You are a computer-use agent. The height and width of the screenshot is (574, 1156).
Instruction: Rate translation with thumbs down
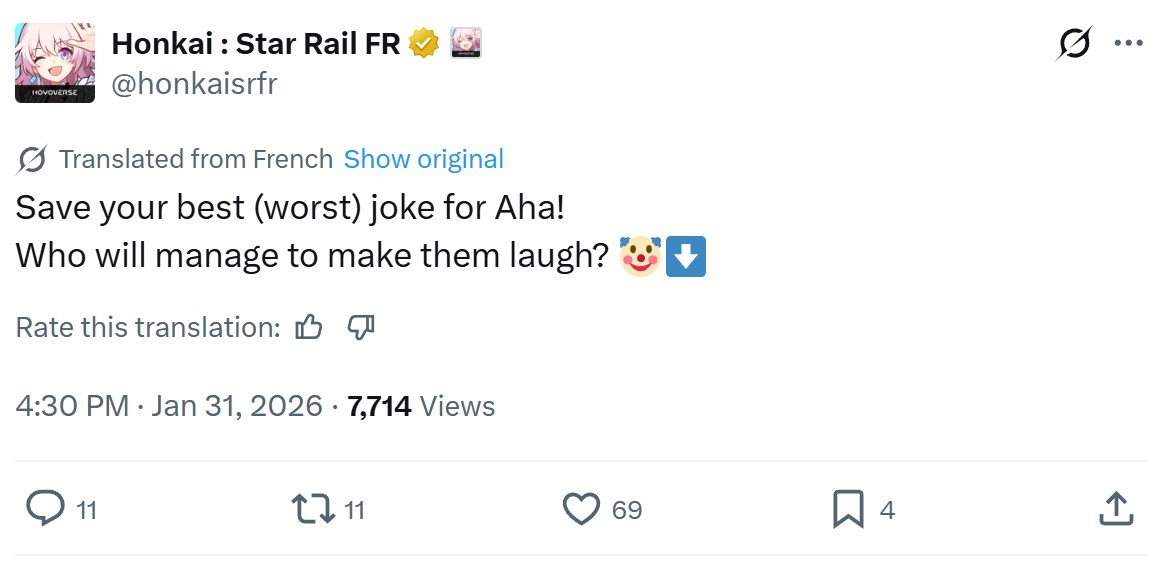coord(360,327)
